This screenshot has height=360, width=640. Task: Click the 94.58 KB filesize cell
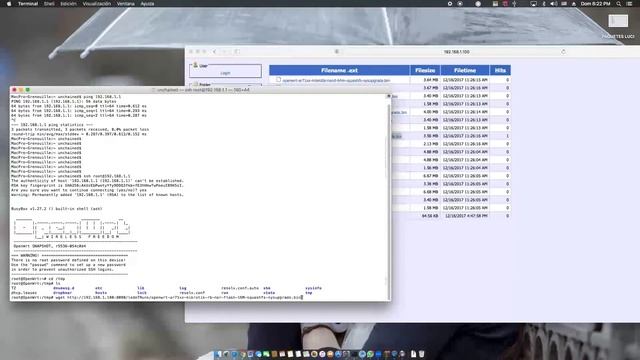[430, 216]
